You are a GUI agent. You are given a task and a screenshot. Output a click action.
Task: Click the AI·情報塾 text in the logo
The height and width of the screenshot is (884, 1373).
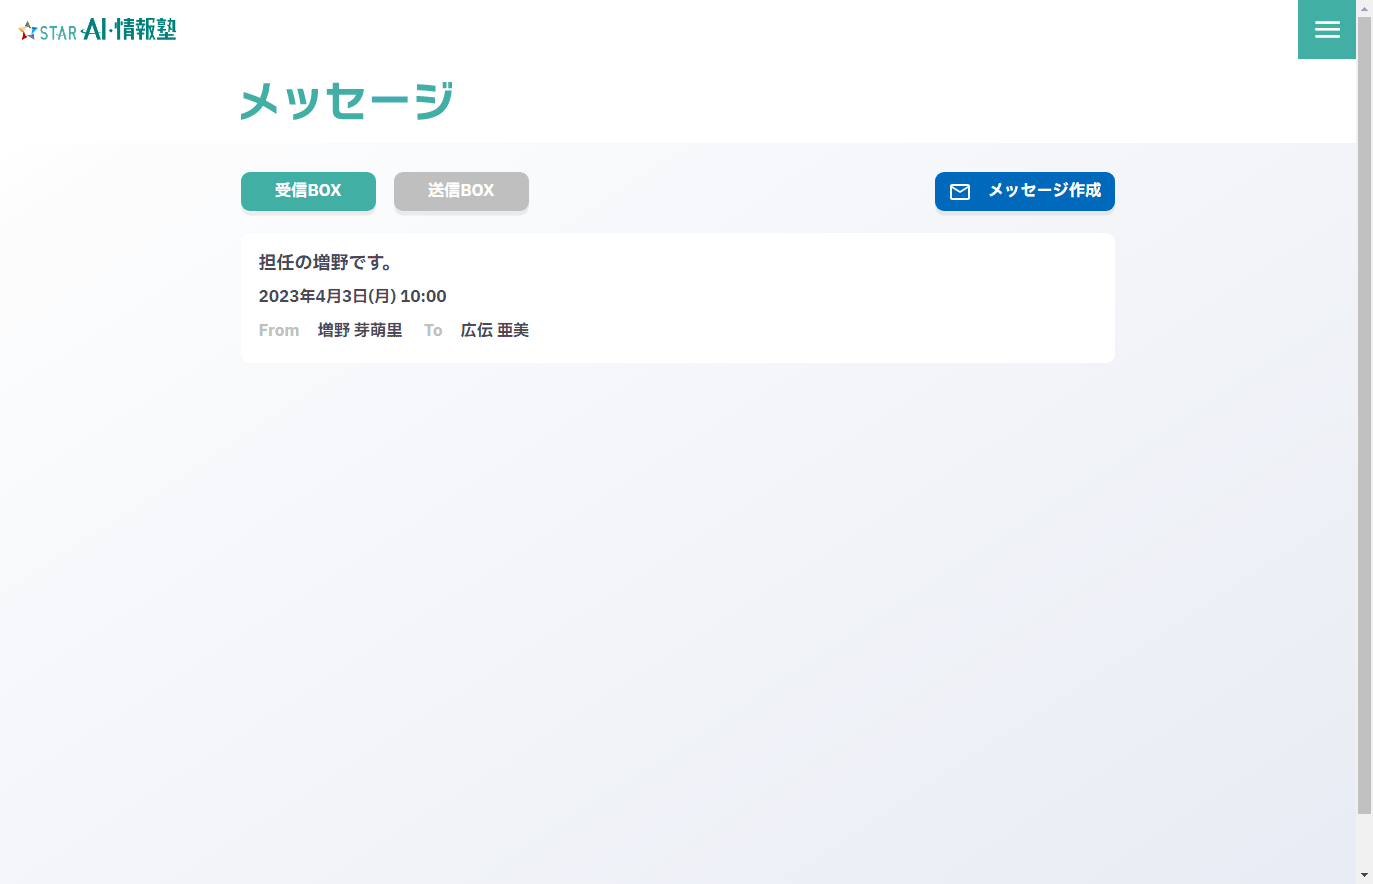click(129, 29)
